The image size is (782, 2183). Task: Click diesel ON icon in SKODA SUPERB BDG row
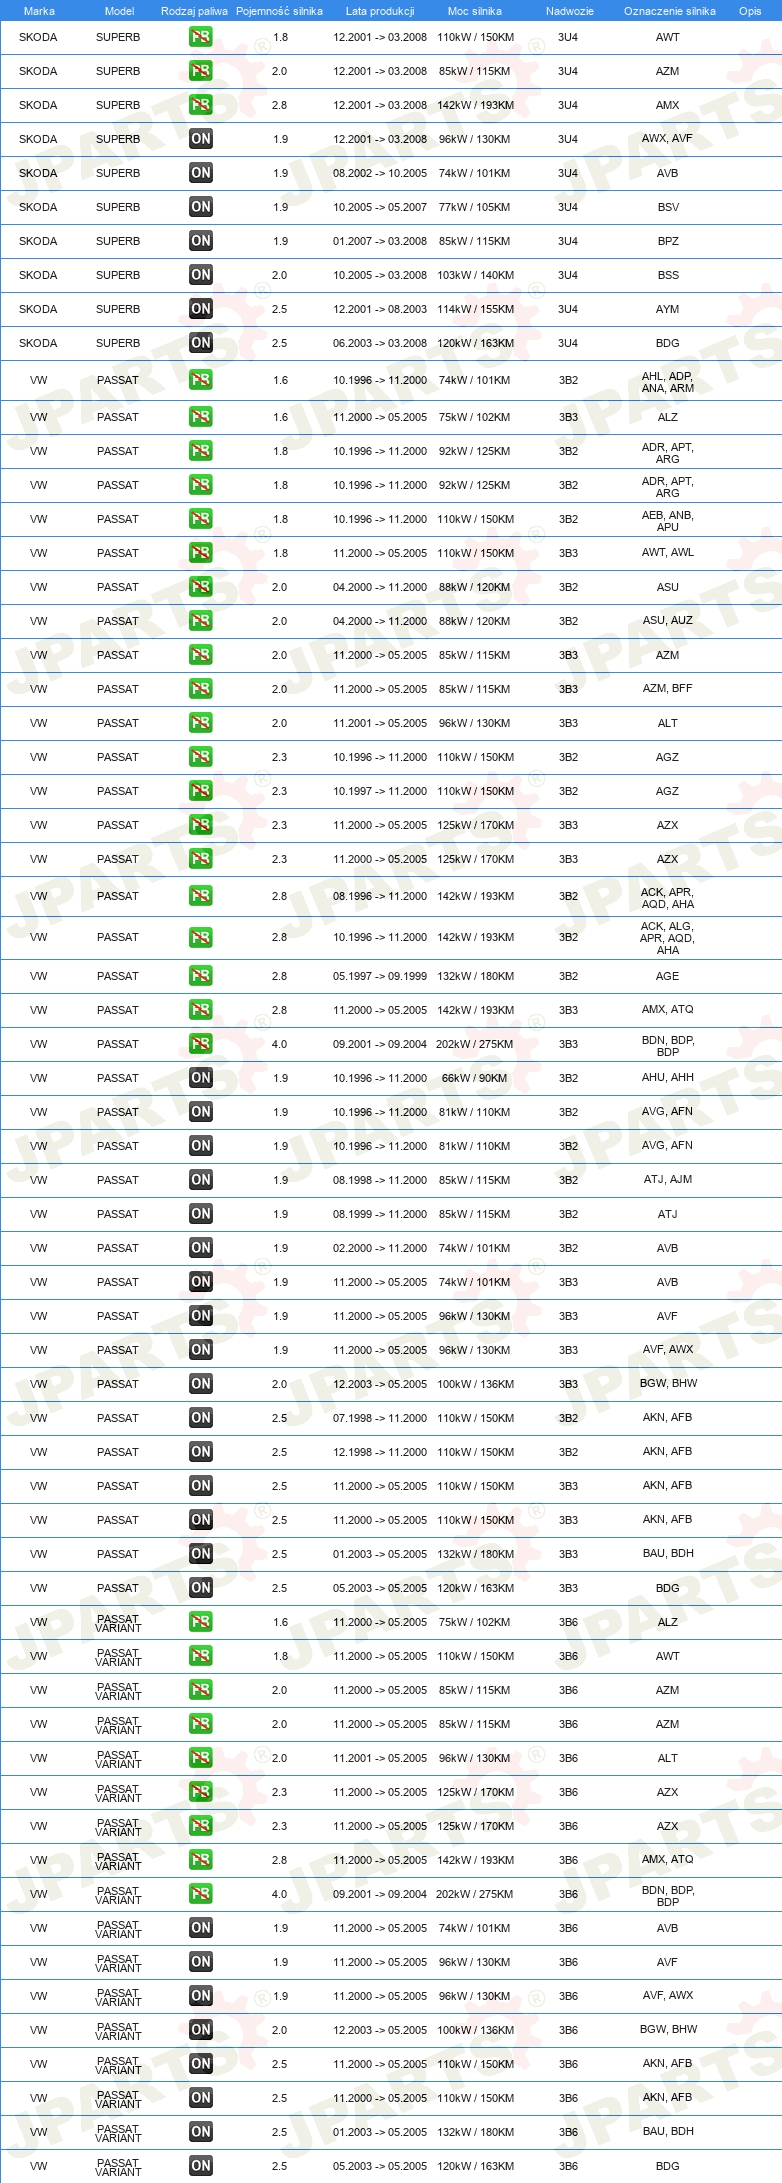click(x=201, y=343)
